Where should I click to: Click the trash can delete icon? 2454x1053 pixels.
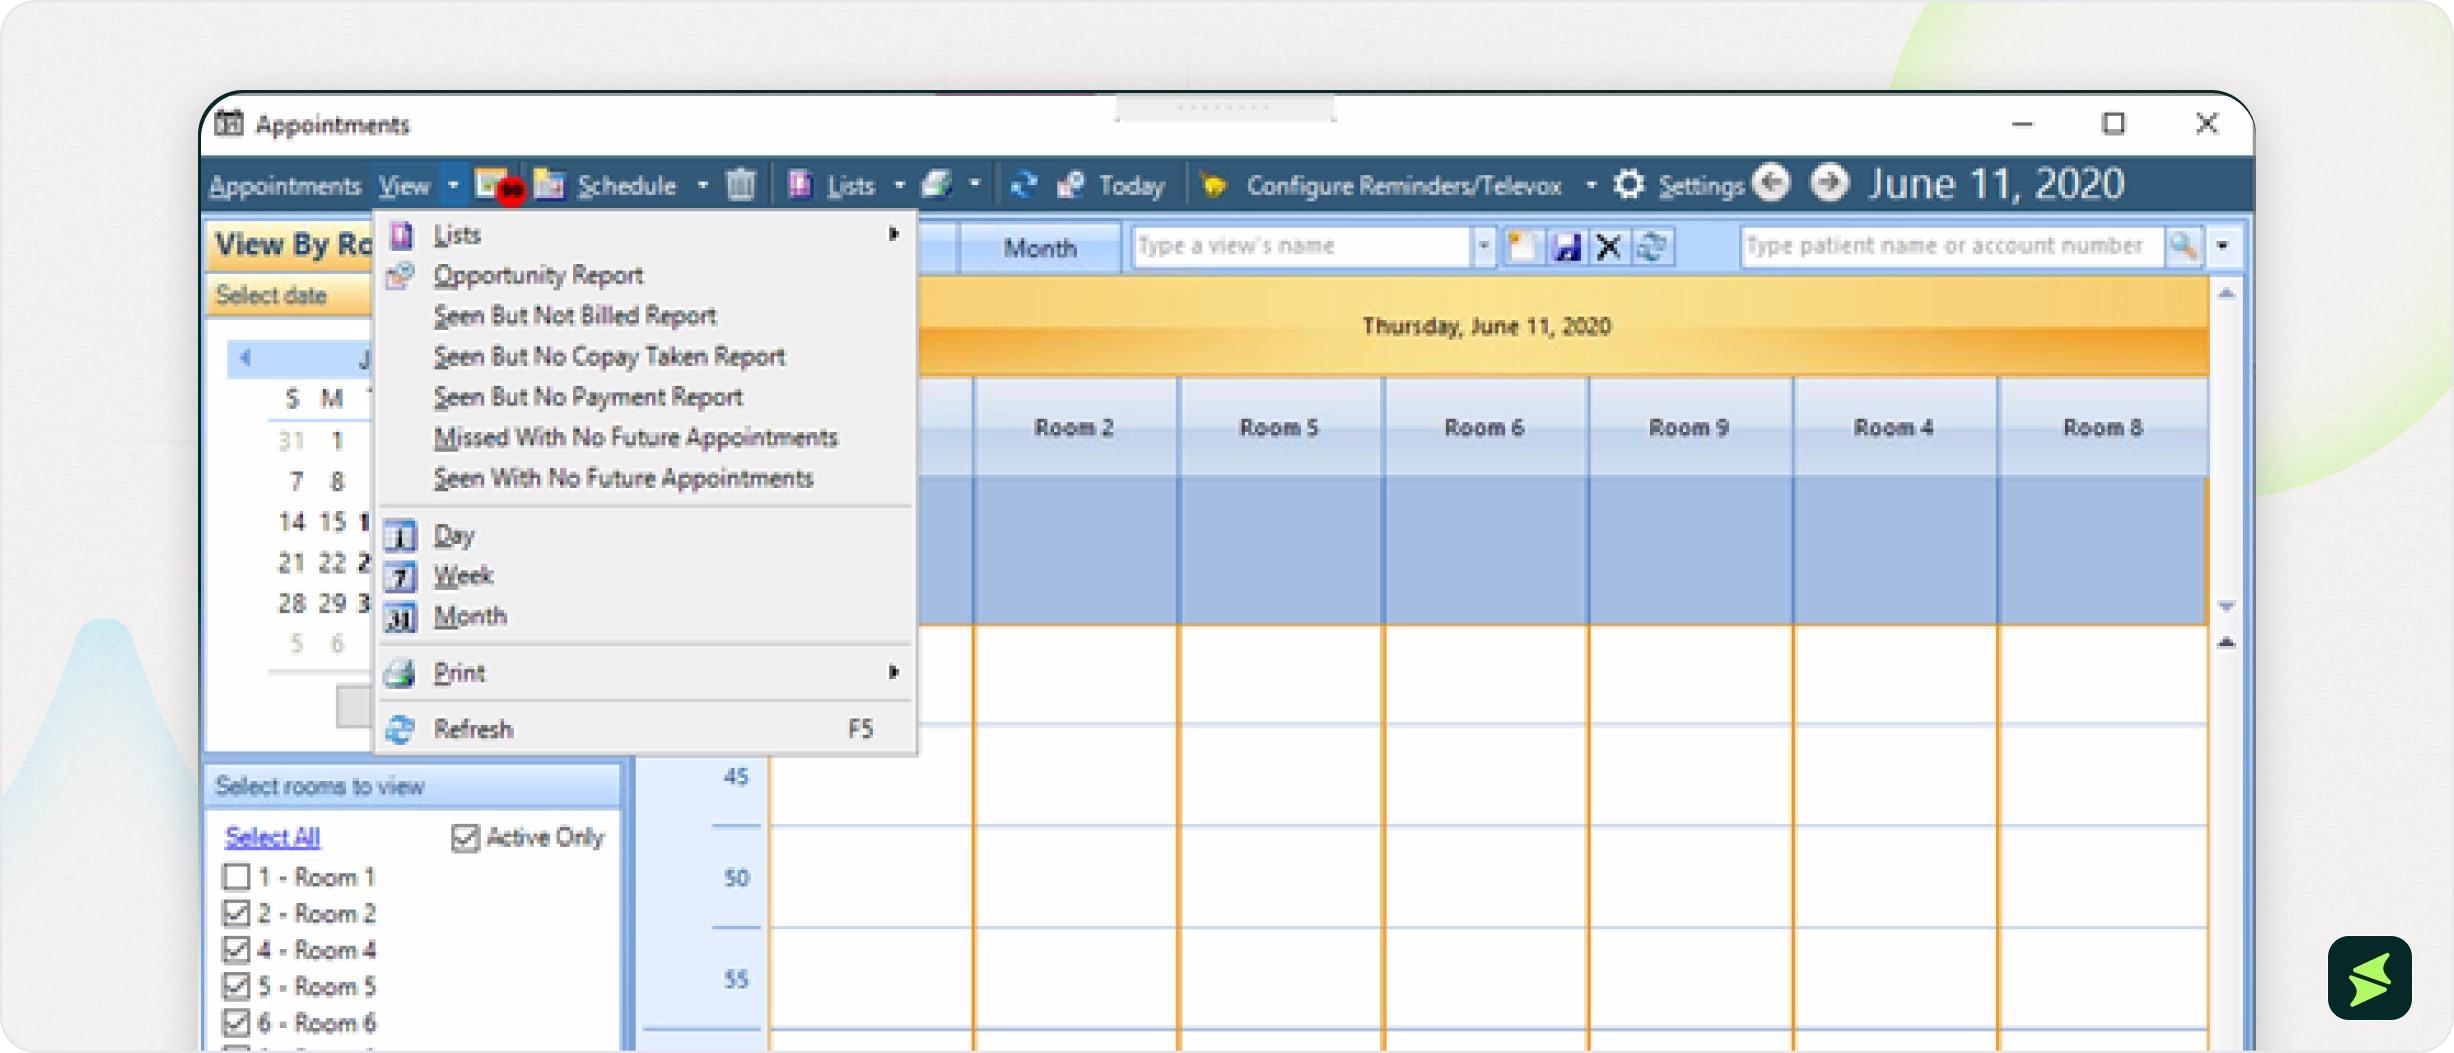[741, 185]
